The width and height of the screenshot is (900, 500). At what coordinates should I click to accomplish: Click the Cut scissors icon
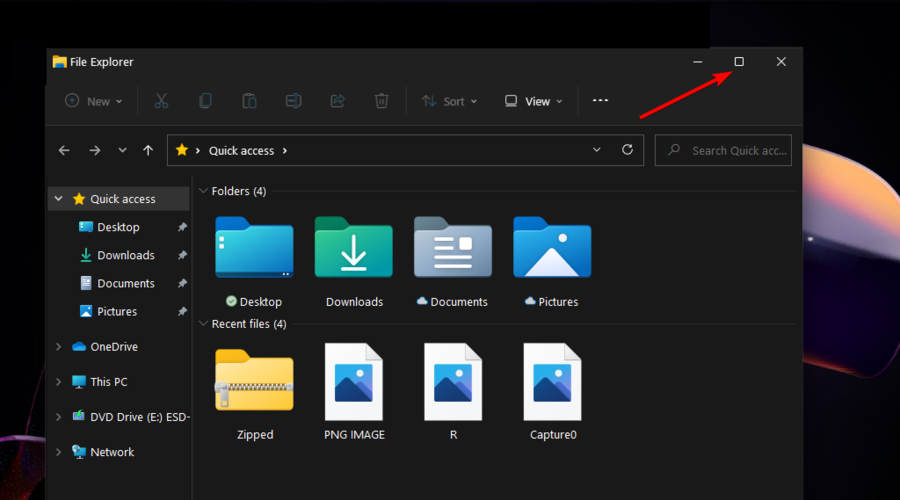tap(161, 101)
